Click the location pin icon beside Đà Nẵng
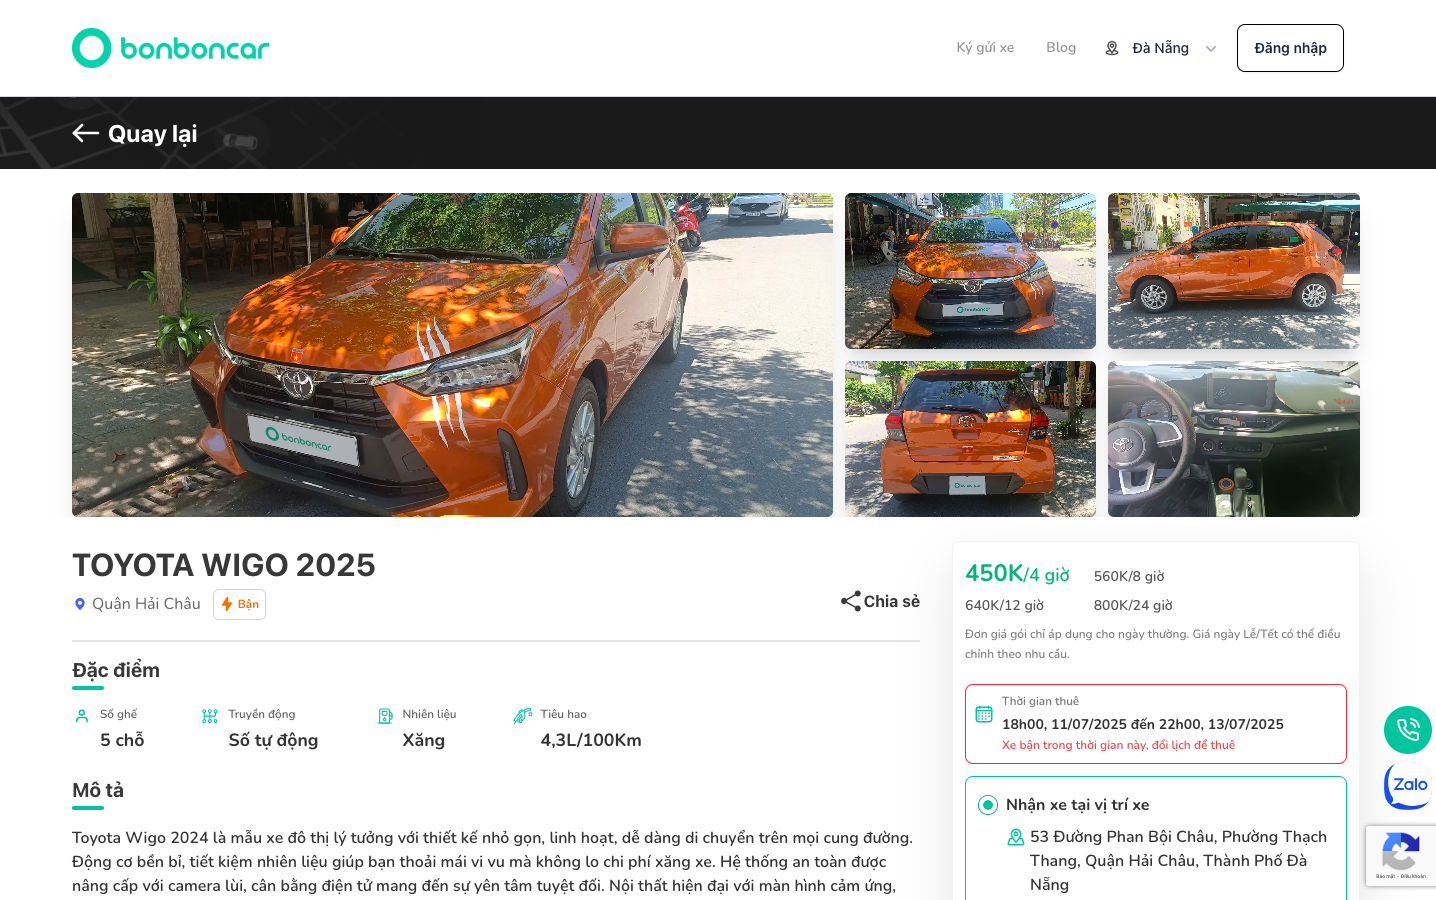This screenshot has width=1436, height=900. 1112,48
